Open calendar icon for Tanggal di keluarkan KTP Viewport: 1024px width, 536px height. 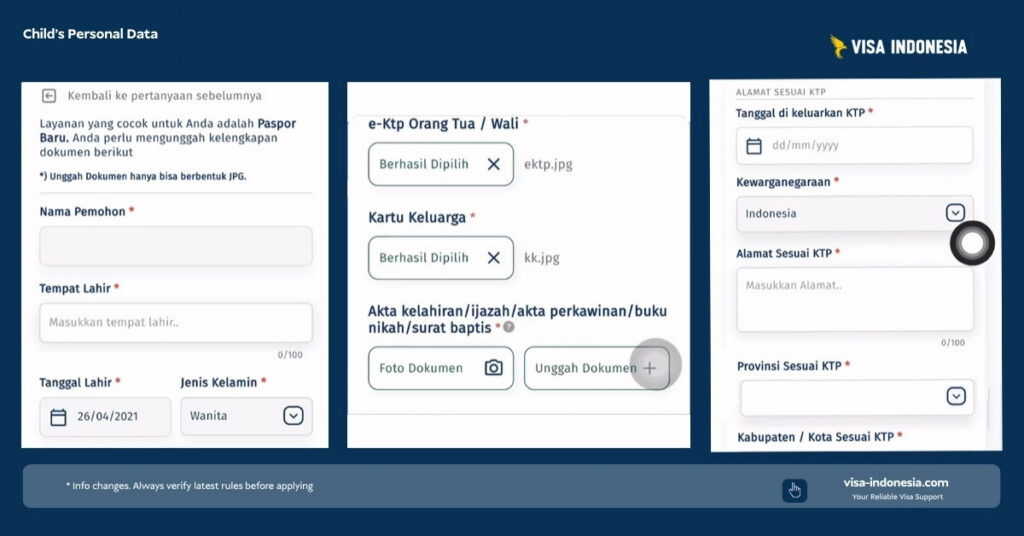tap(754, 146)
